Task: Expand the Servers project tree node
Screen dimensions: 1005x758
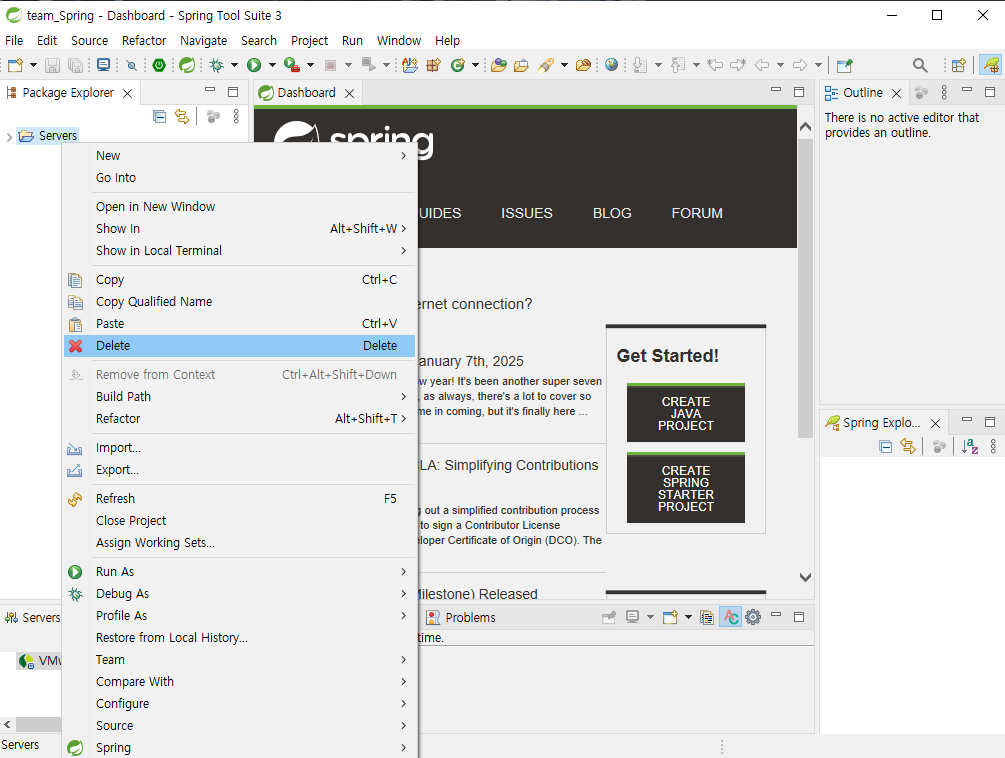Action: tap(9, 136)
